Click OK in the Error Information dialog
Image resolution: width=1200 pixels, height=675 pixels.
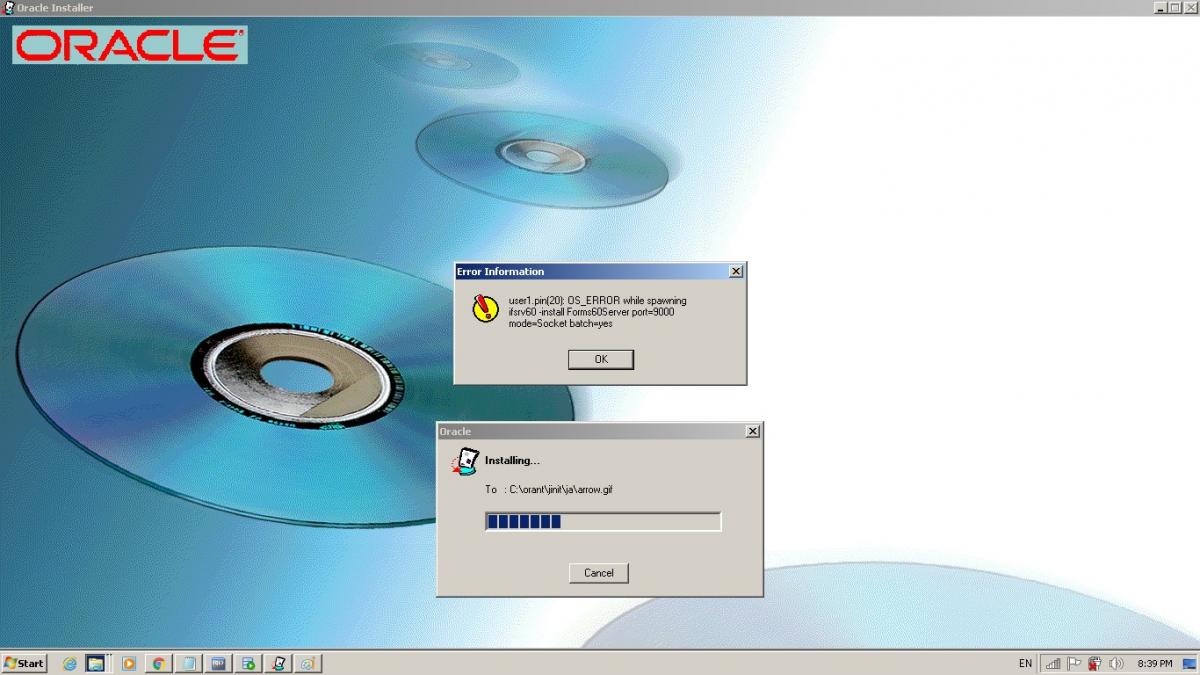600,359
